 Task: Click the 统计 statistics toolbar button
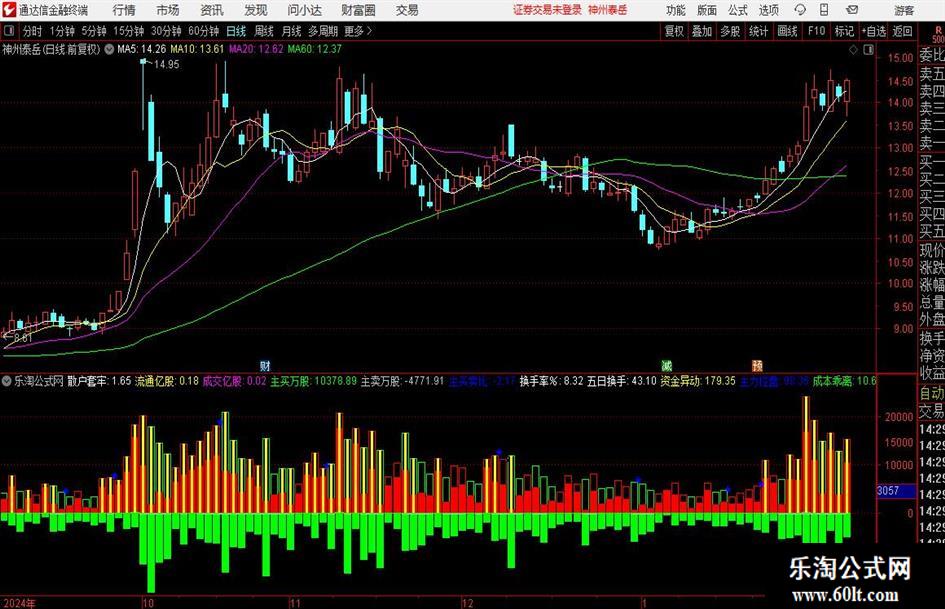coord(758,31)
